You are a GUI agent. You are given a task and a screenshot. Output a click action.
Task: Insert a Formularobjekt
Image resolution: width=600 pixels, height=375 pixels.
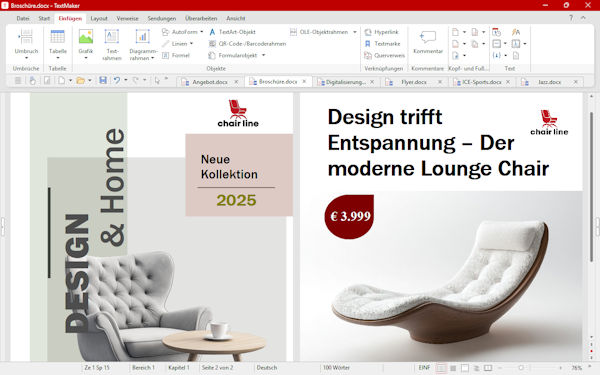233,55
